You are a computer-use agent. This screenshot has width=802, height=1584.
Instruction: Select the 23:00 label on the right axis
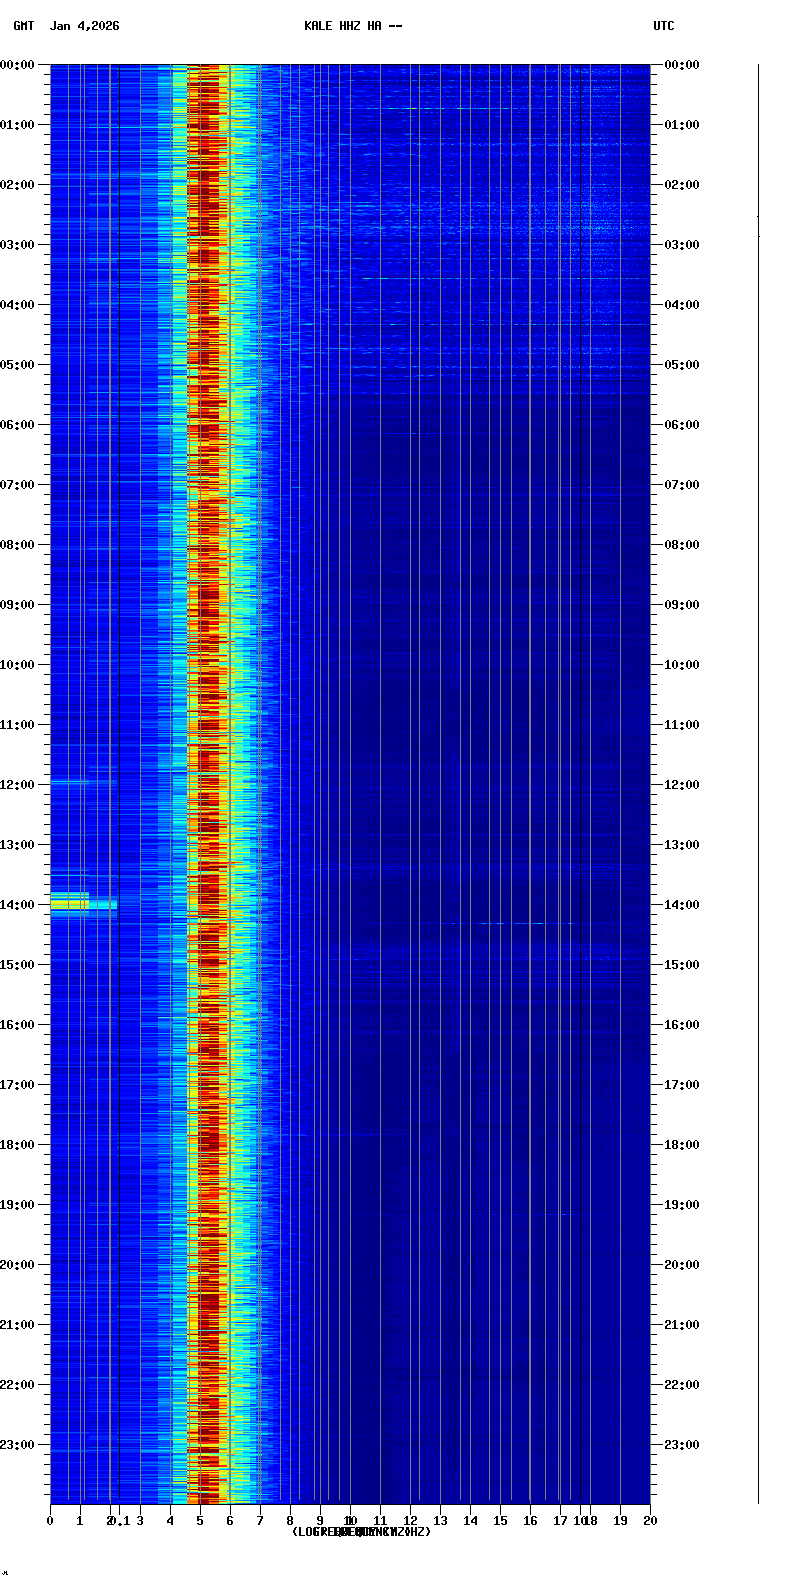682,1445
